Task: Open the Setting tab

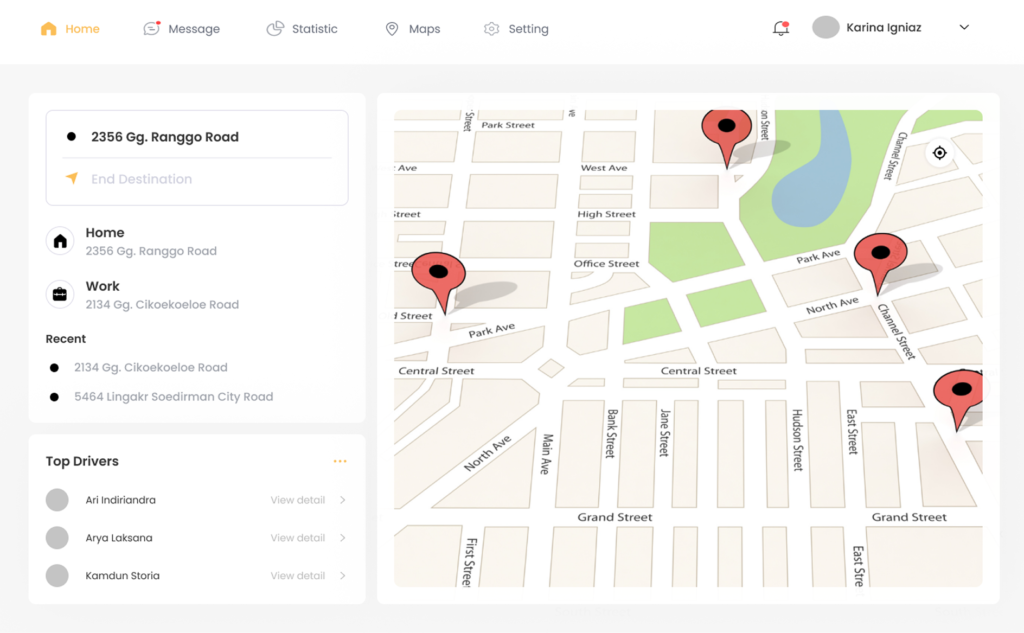Action: click(x=516, y=29)
